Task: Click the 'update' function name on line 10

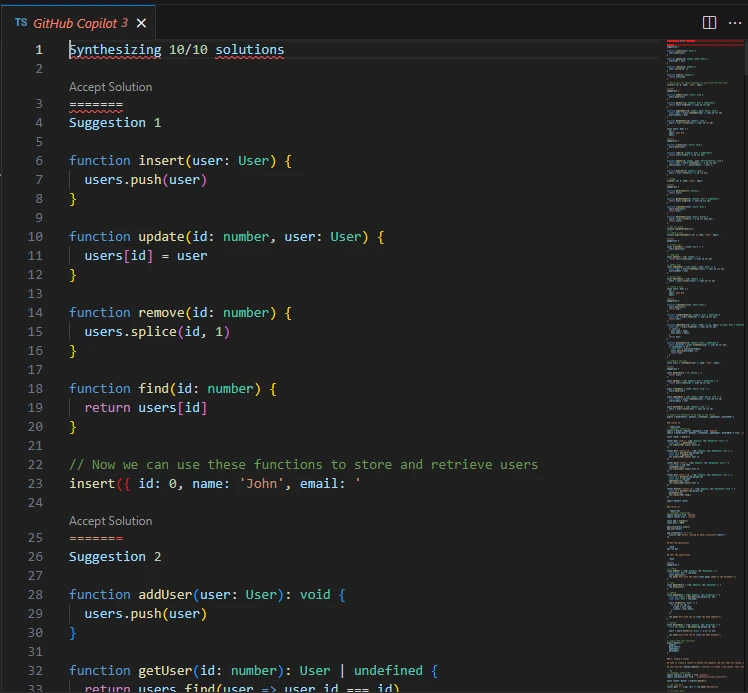Action: [x=161, y=237]
